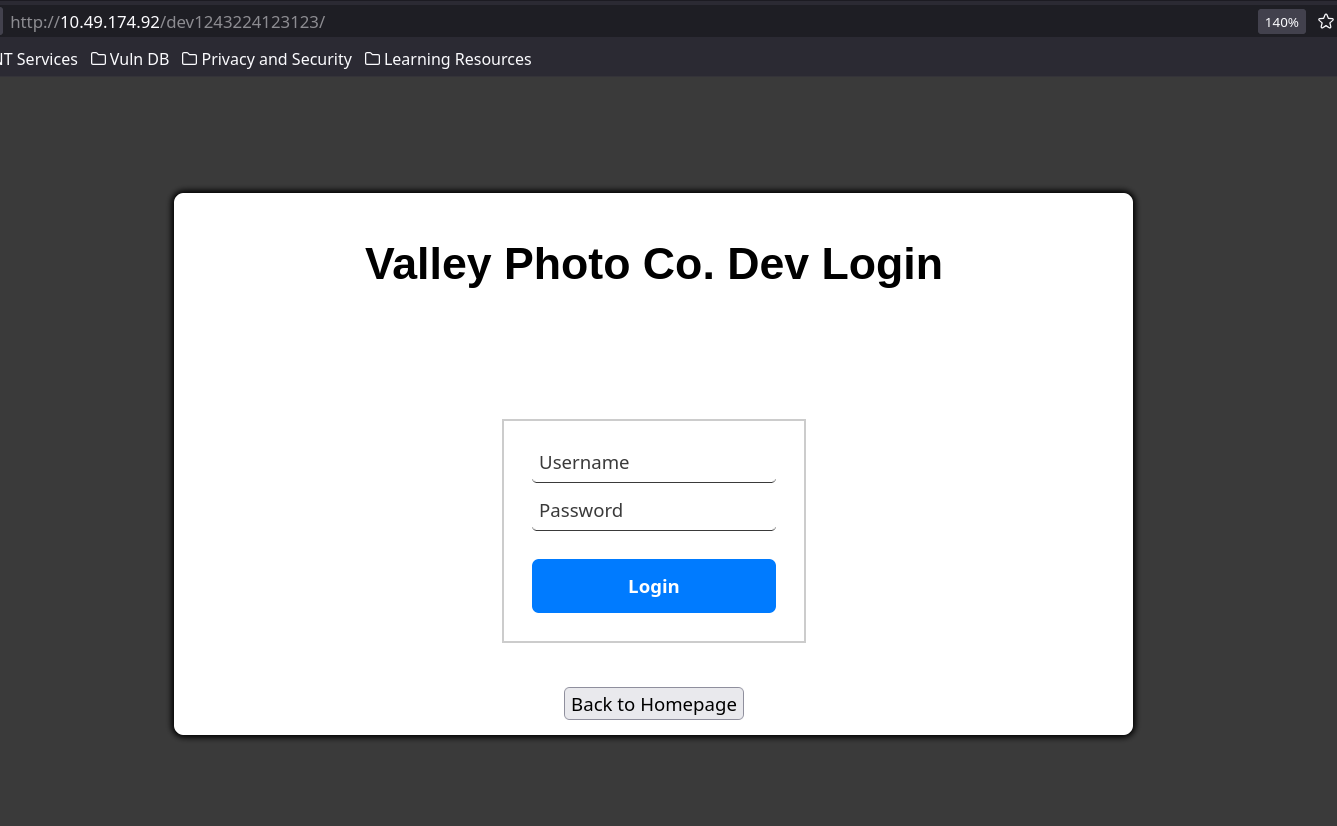Open the Privacy and Security bookmarks folder

pyautogui.click(x=267, y=59)
